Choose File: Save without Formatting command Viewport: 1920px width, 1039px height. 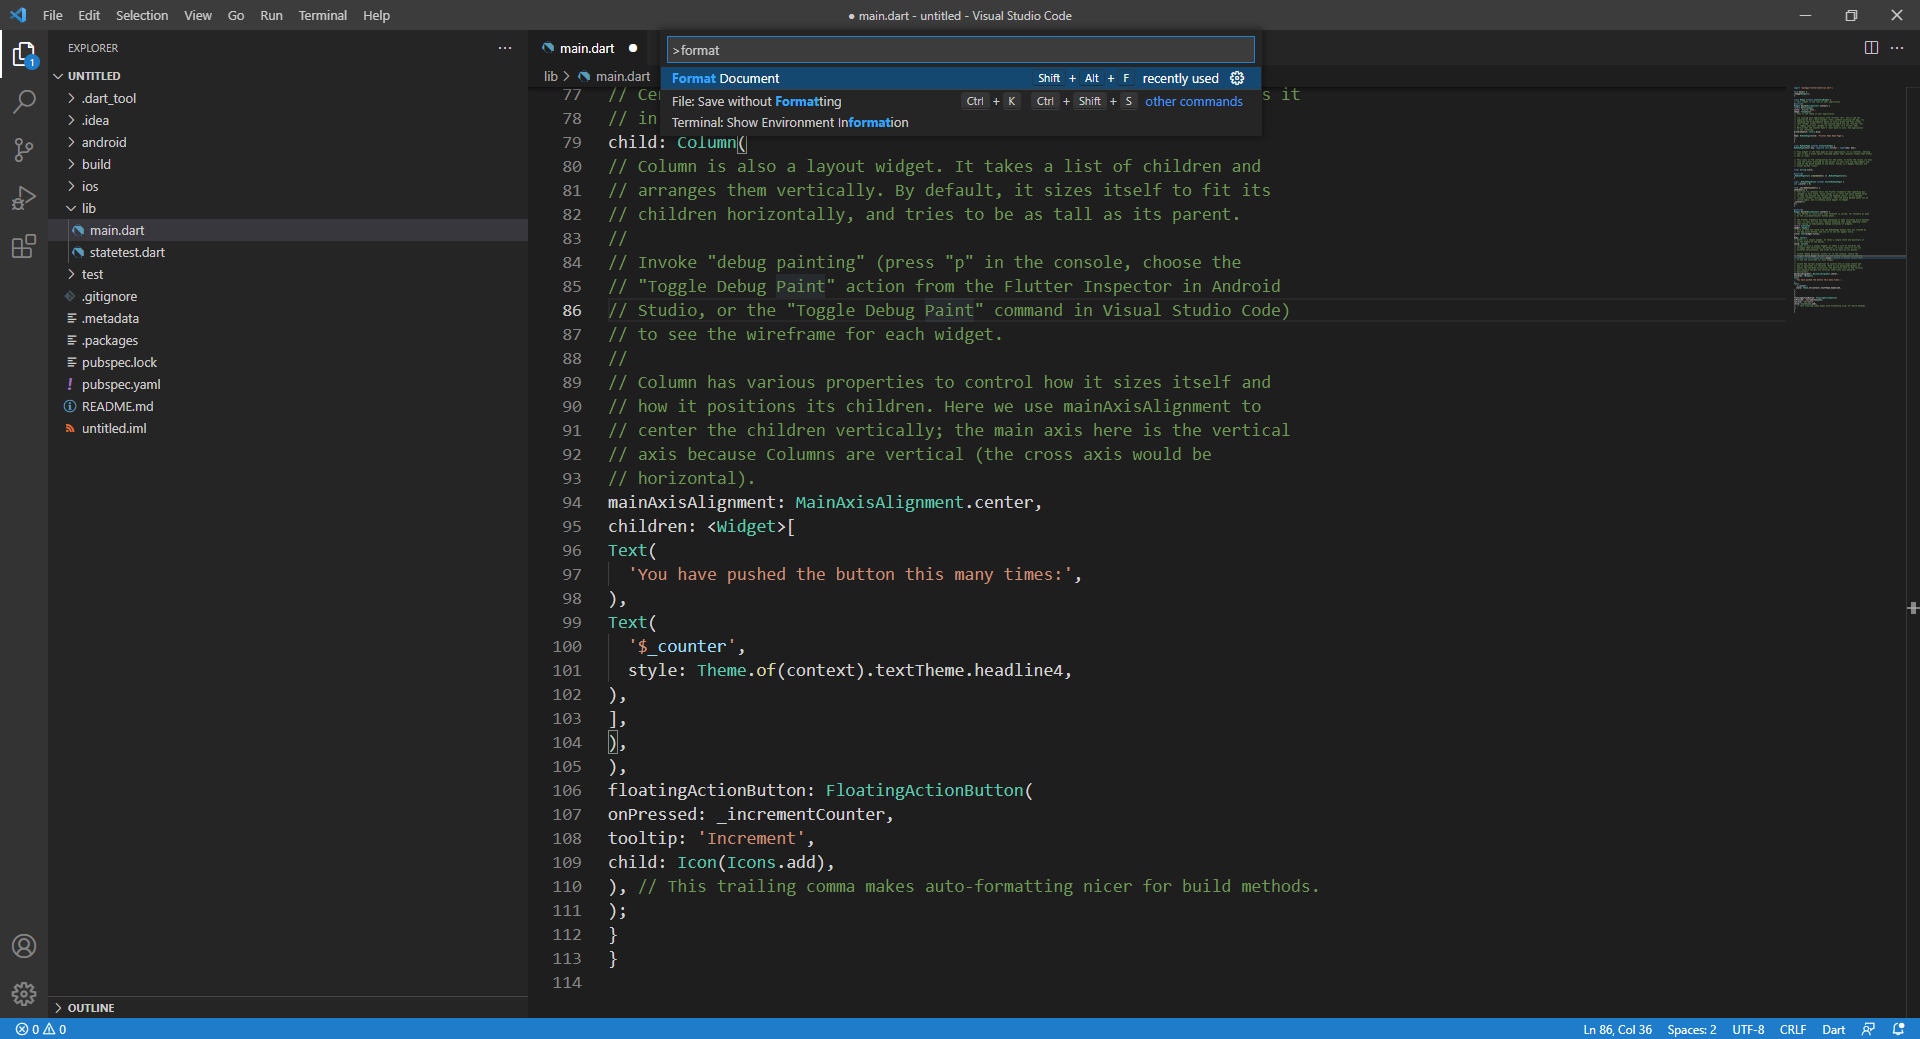point(961,101)
